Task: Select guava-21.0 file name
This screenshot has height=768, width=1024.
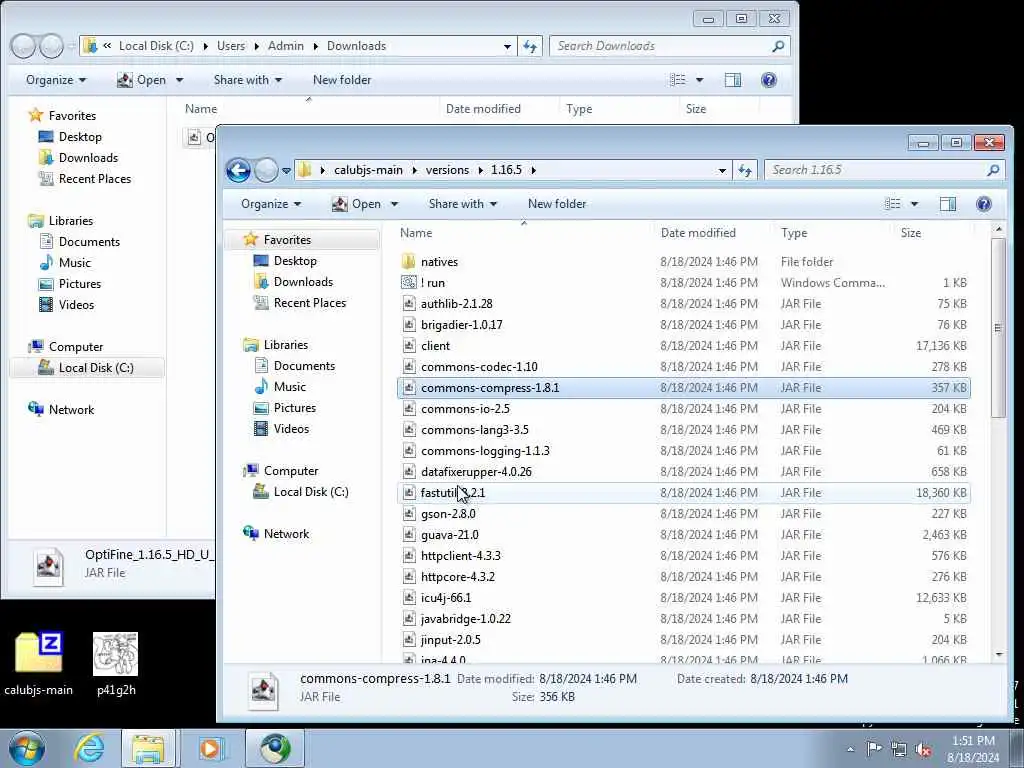Action: (x=450, y=535)
